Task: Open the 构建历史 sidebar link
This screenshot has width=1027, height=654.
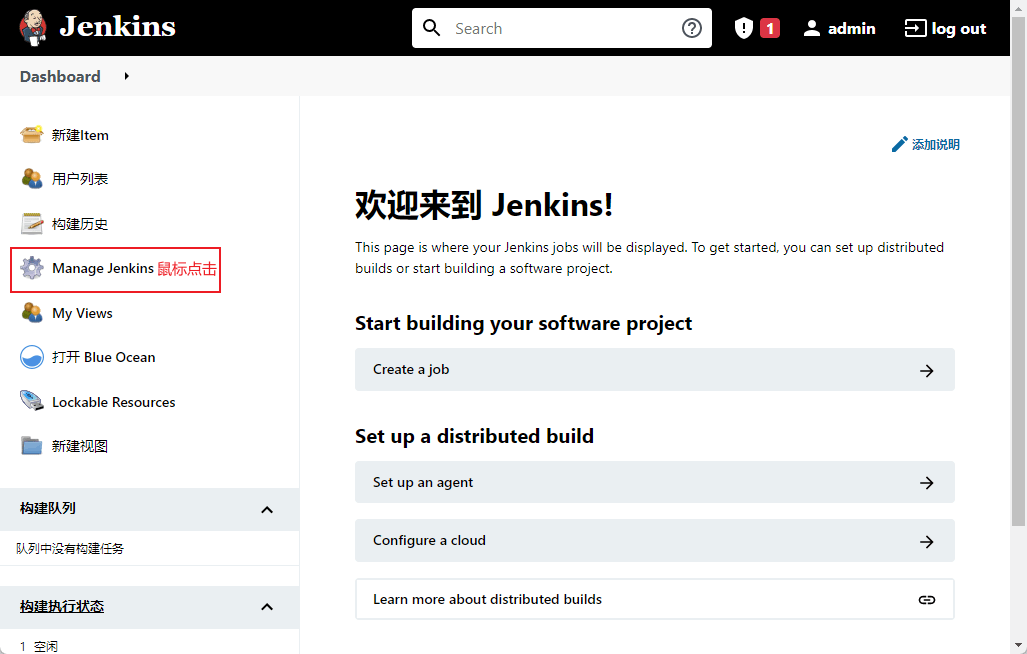Action: point(80,224)
